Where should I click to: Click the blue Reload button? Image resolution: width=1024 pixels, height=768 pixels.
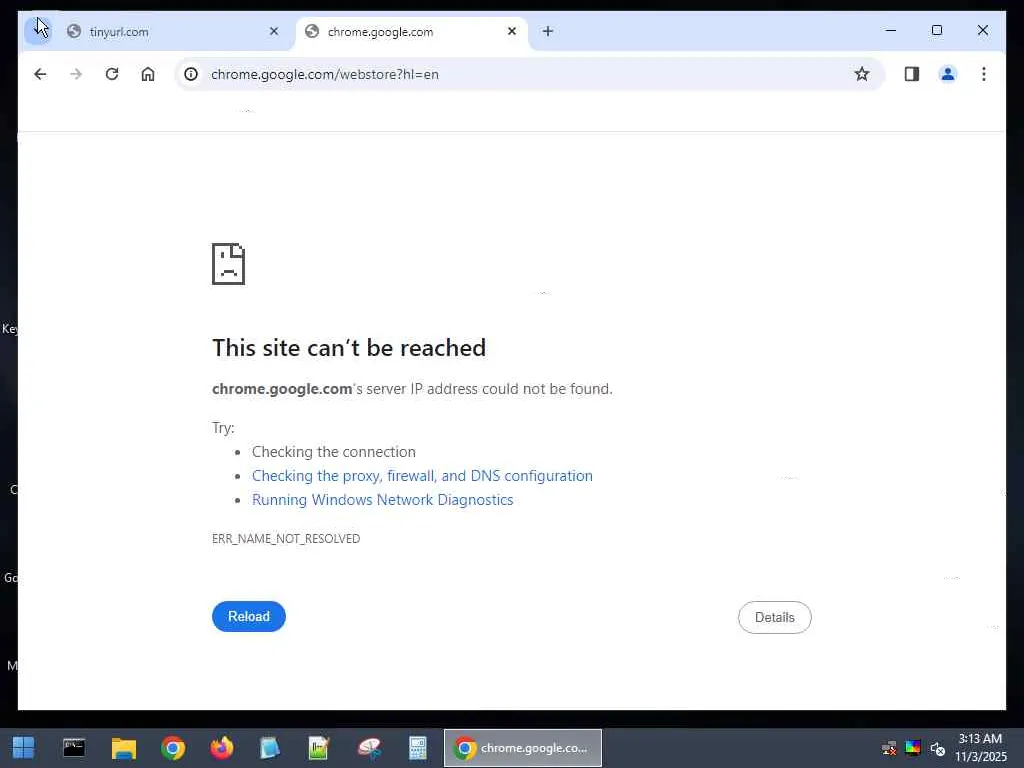[249, 616]
